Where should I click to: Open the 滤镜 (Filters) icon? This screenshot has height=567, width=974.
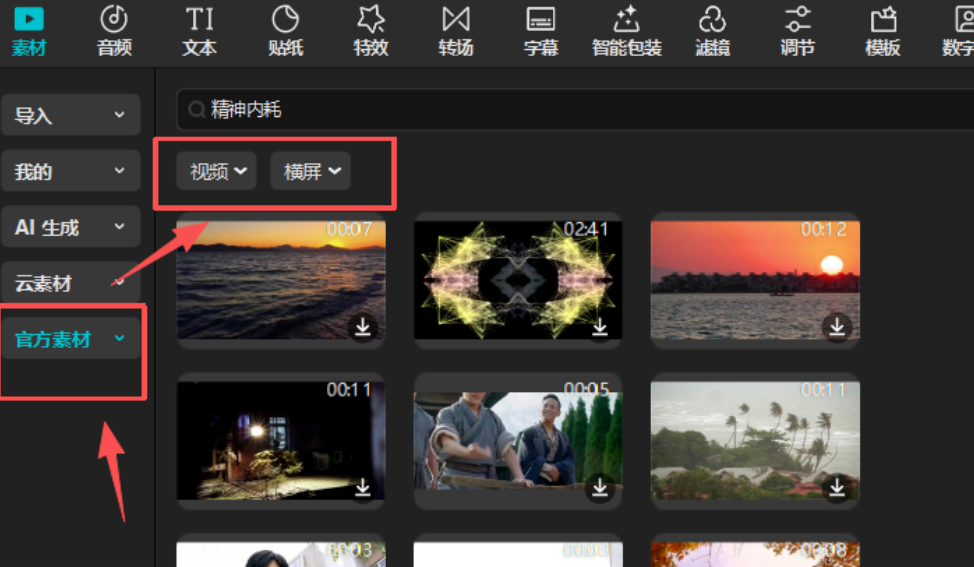(x=712, y=19)
